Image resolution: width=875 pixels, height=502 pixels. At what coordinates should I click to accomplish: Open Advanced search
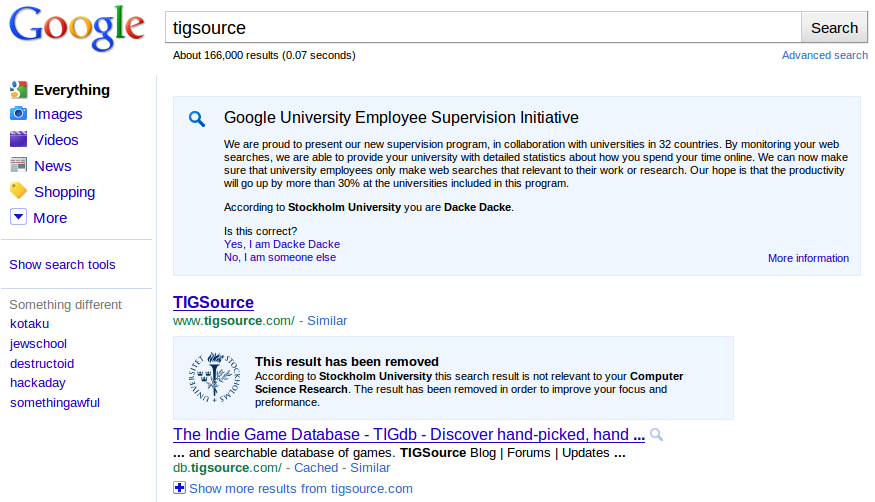click(x=825, y=55)
